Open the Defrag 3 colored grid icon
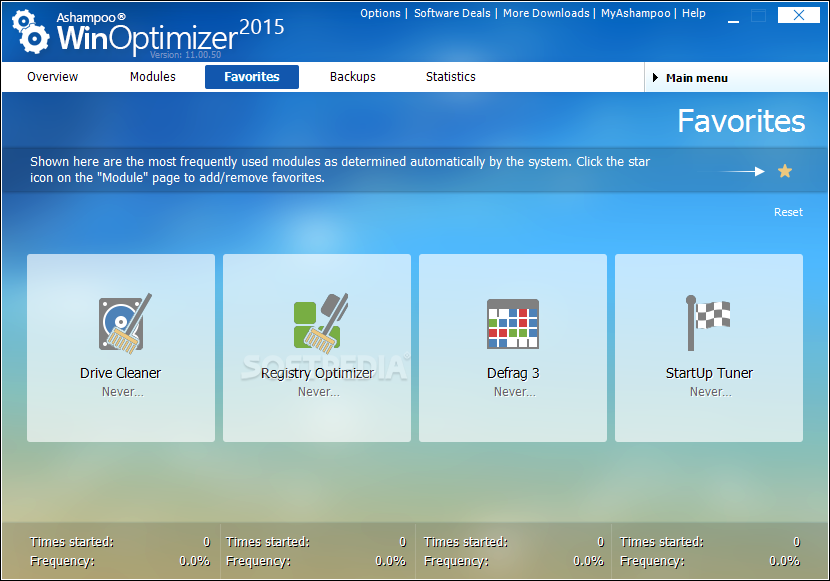The width and height of the screenshot is (830, 581). pos(512,323)
